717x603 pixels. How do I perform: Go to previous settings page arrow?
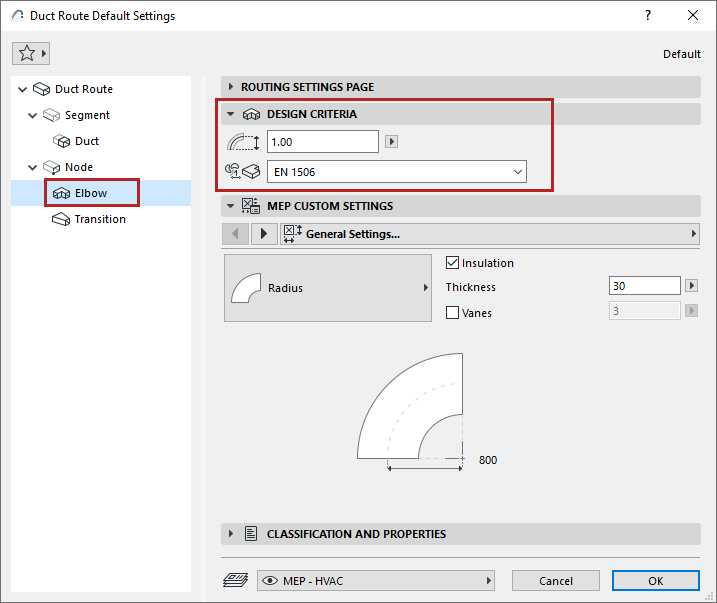tap(235, 234)
